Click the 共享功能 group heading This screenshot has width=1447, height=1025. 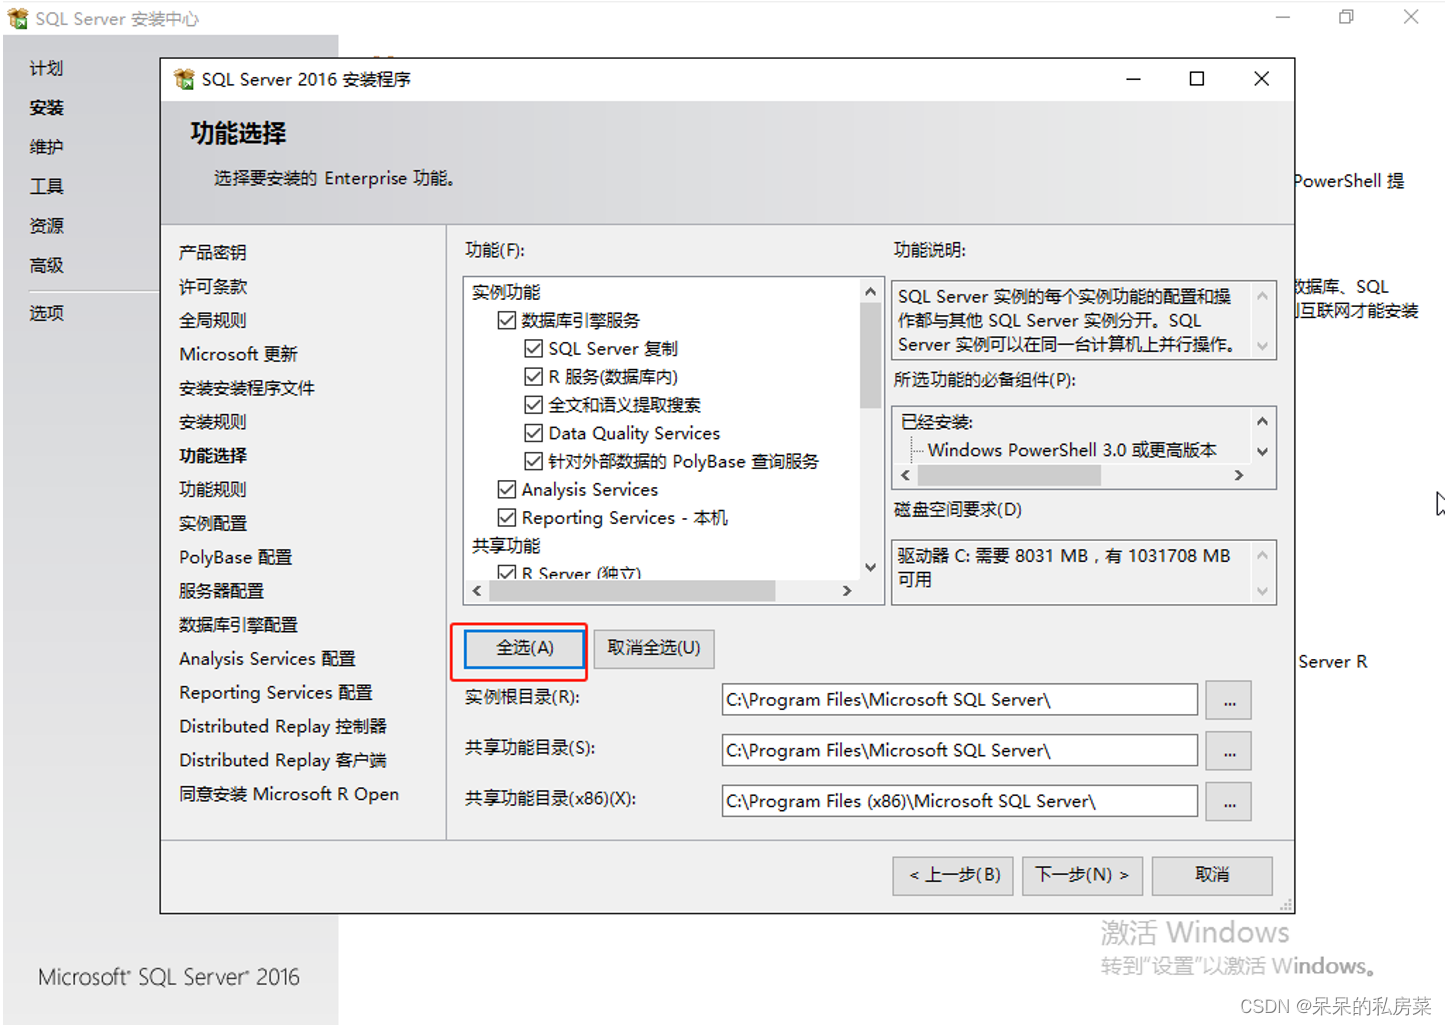click(506, 546)
